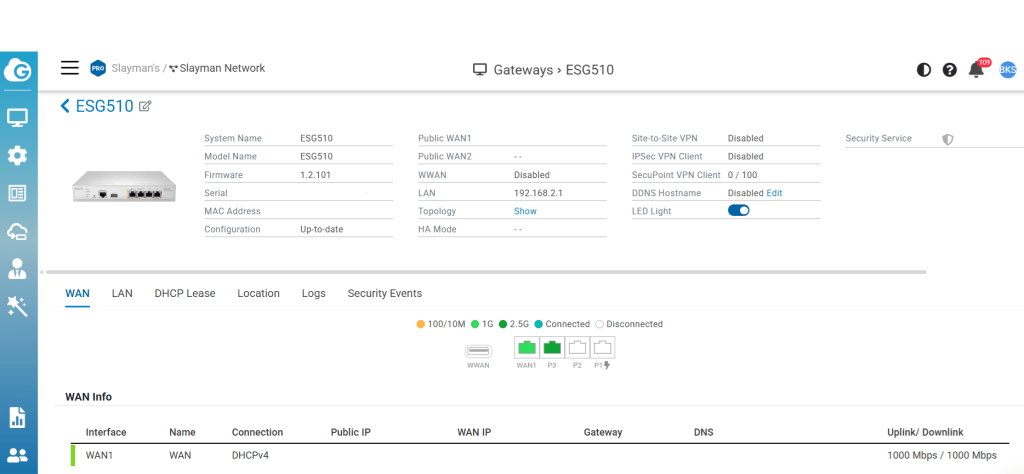Click the PRO hexagon badge
The height and width of the screenshot is (474, 1024).
coord(98,68)
